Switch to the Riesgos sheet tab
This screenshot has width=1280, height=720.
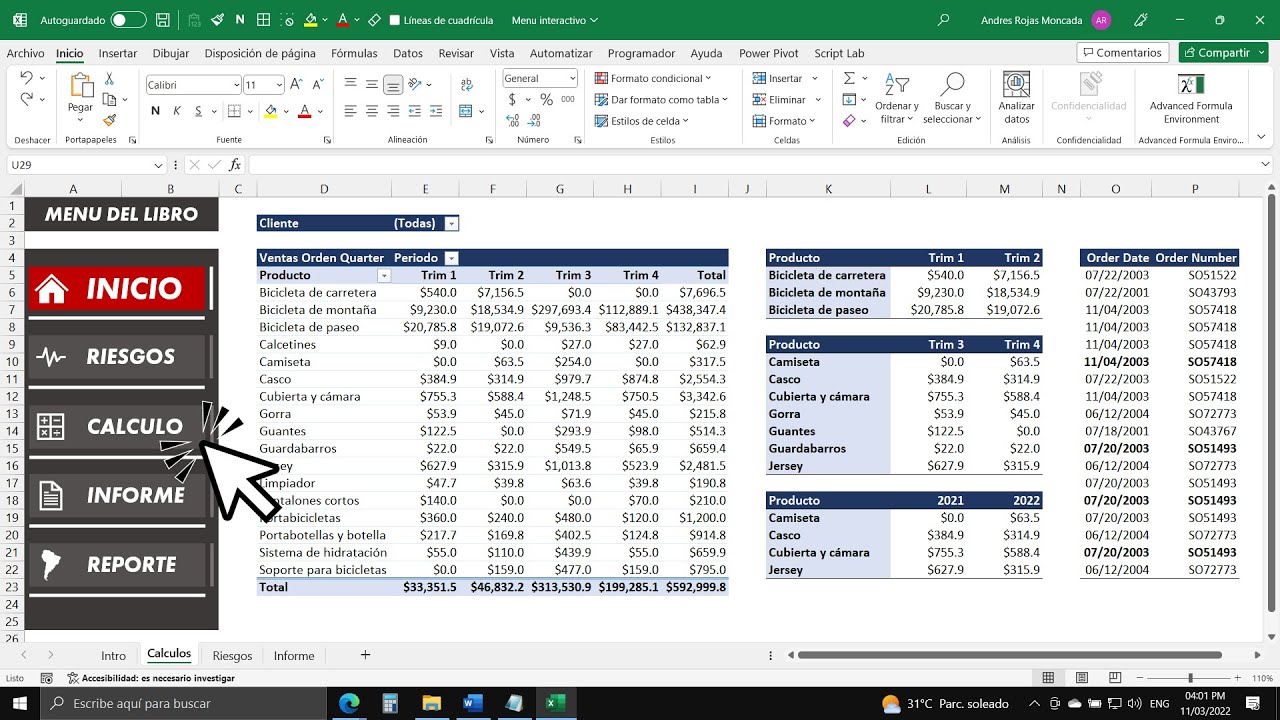point(232,656)
